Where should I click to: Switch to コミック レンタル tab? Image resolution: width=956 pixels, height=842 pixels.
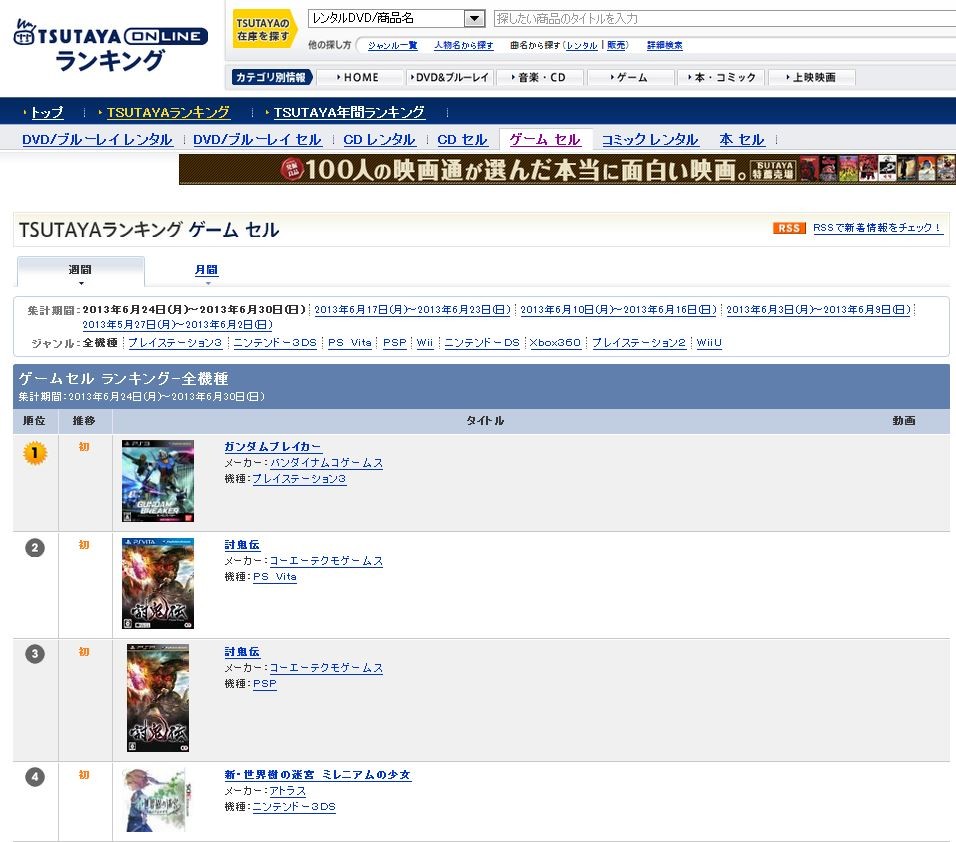point(650,140)
